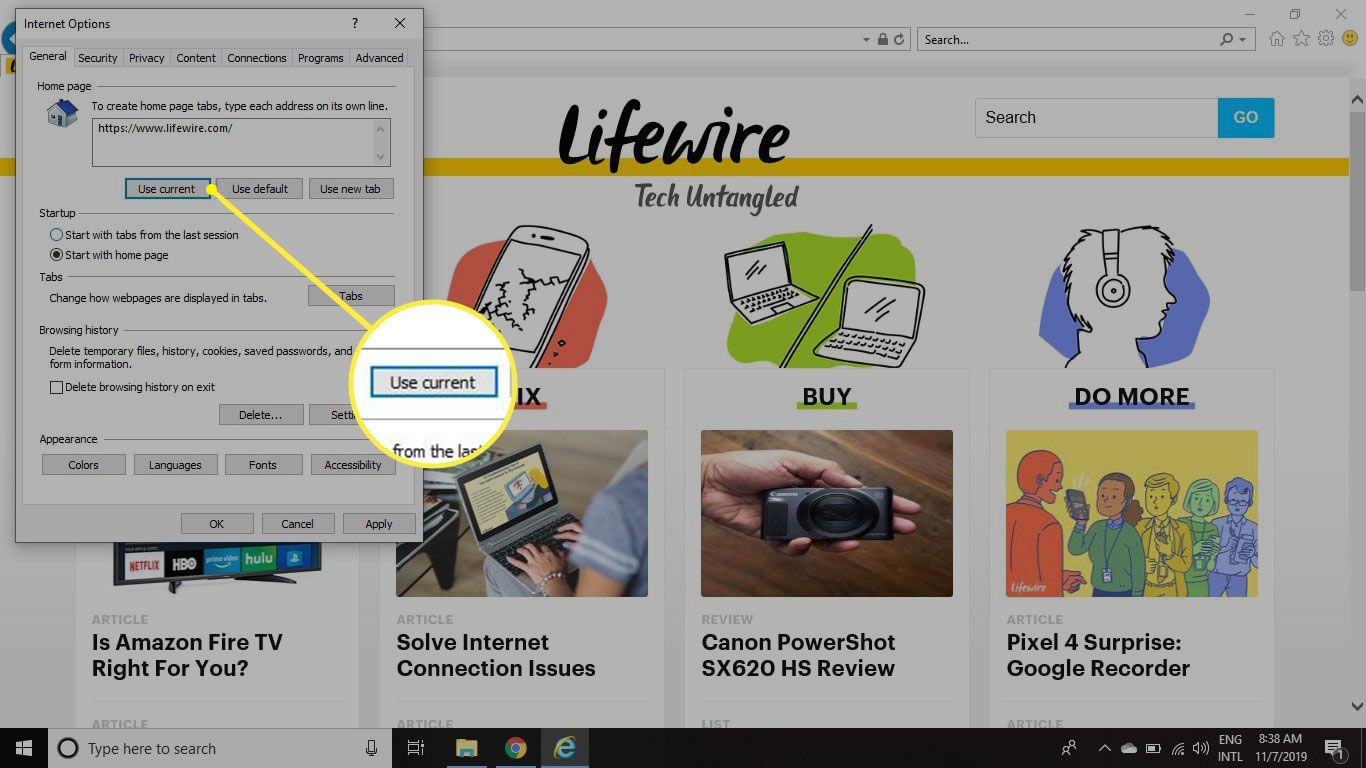Switch to the General tab
1366x768 pixels.
point(48,57)
